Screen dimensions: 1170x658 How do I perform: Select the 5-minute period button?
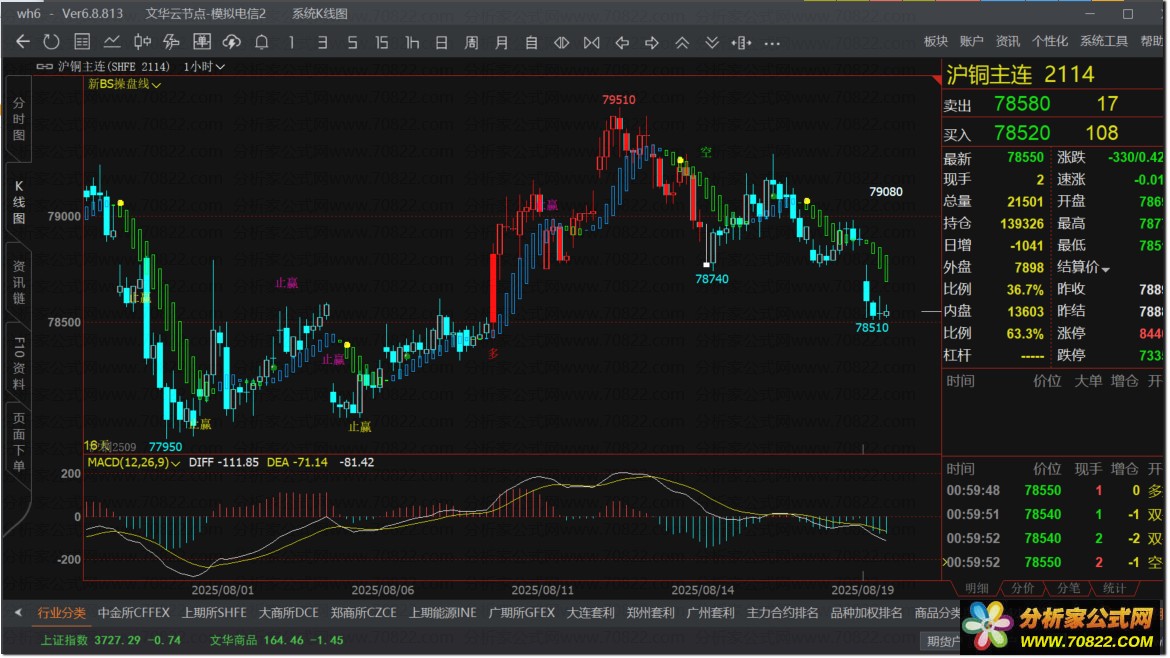click(352, 43)
